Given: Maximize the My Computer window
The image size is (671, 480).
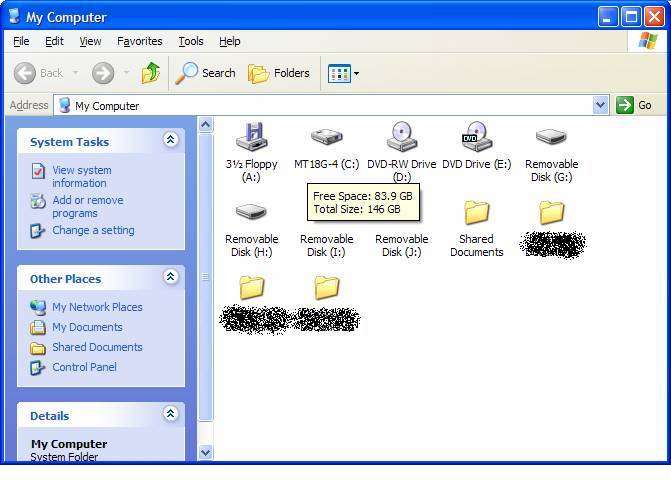Looking at the screenshot, I should (631, 17).
